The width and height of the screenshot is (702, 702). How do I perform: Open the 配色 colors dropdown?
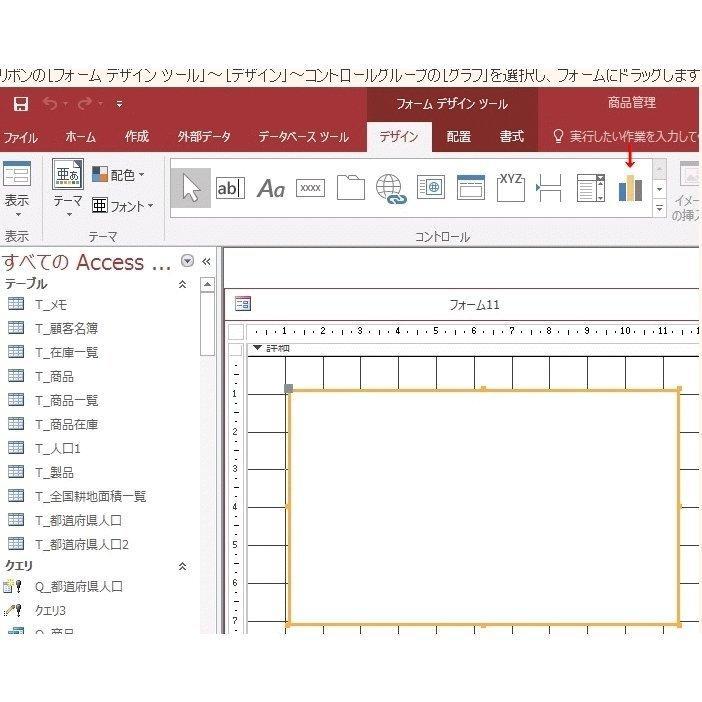pos(118,175)
